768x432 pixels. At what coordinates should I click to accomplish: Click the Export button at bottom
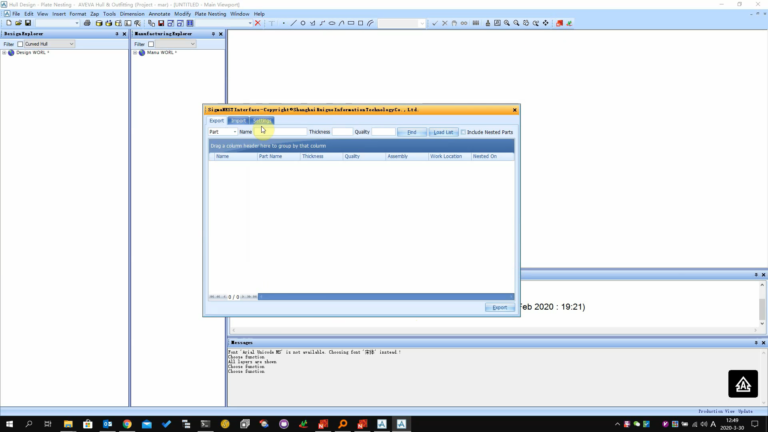click(500, 307)
